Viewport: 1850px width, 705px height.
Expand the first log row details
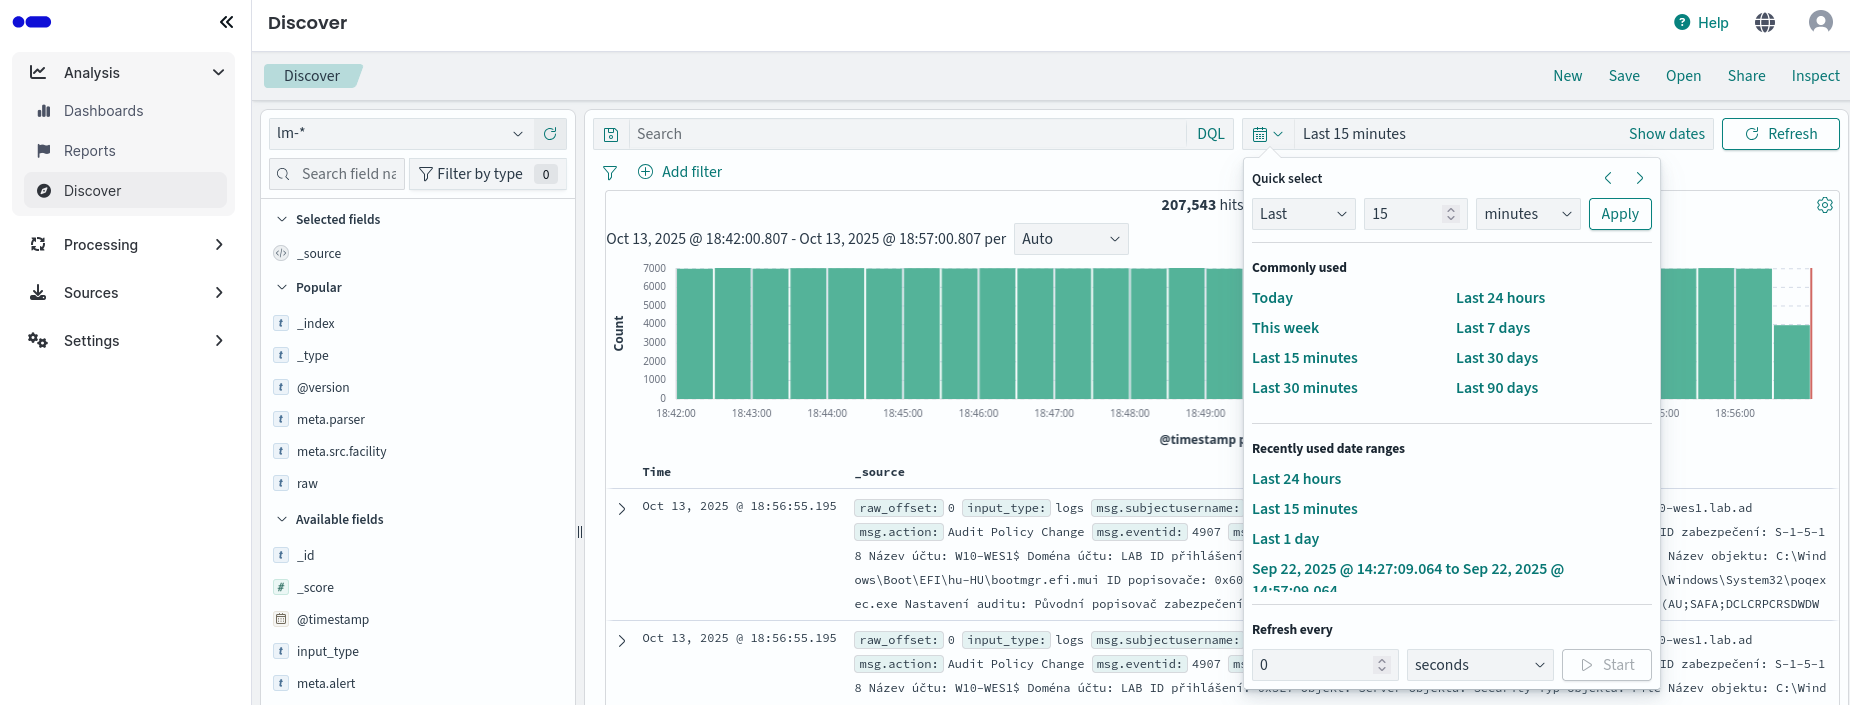coord(622,508)
